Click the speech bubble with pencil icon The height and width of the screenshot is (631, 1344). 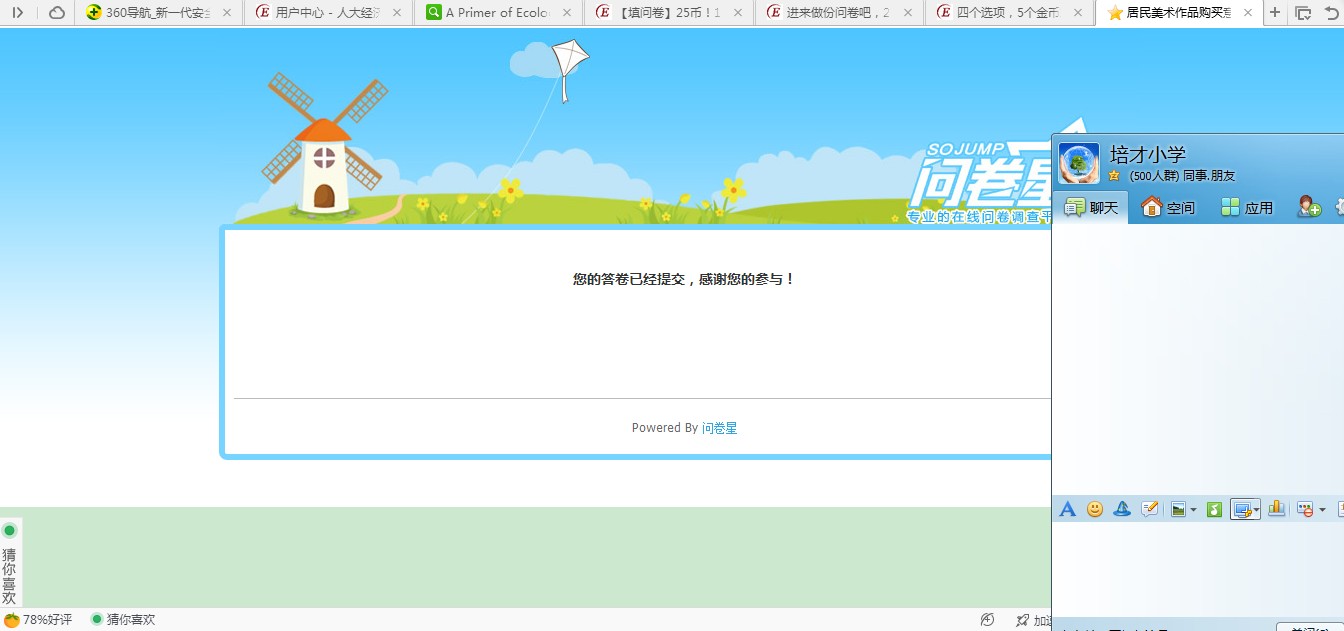pos(1150,509)
